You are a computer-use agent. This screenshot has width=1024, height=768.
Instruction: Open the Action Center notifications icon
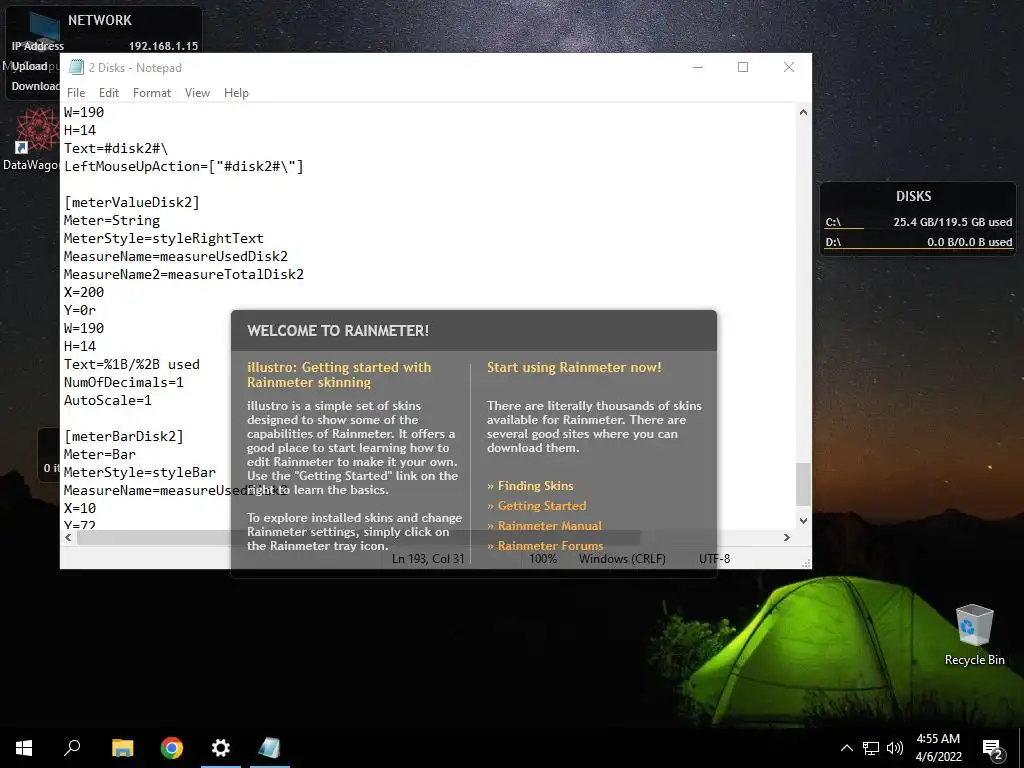pyautogui.click(x=993, y=749)
